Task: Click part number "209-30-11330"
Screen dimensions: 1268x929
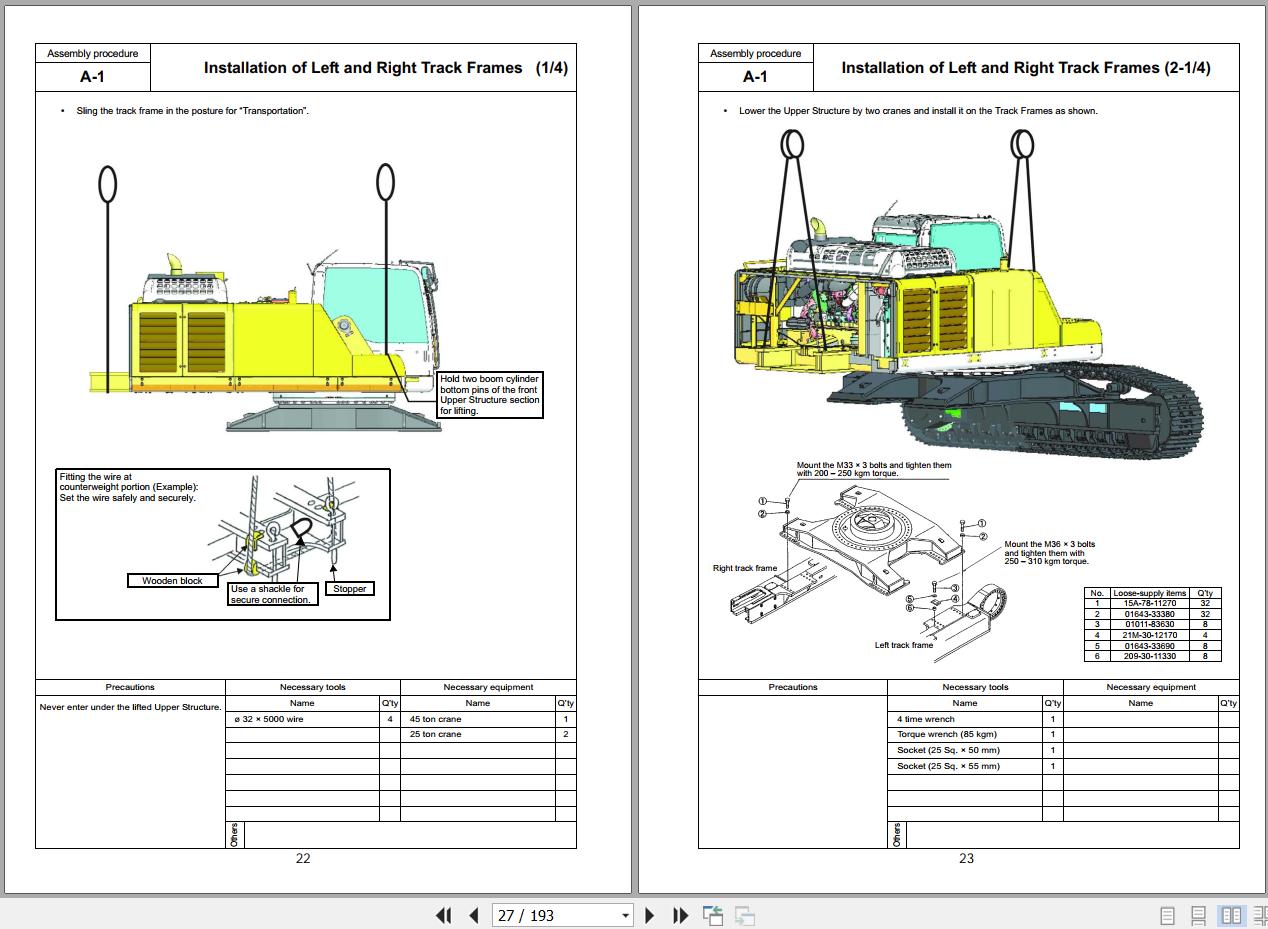Action: click(x=1150, y=656)
